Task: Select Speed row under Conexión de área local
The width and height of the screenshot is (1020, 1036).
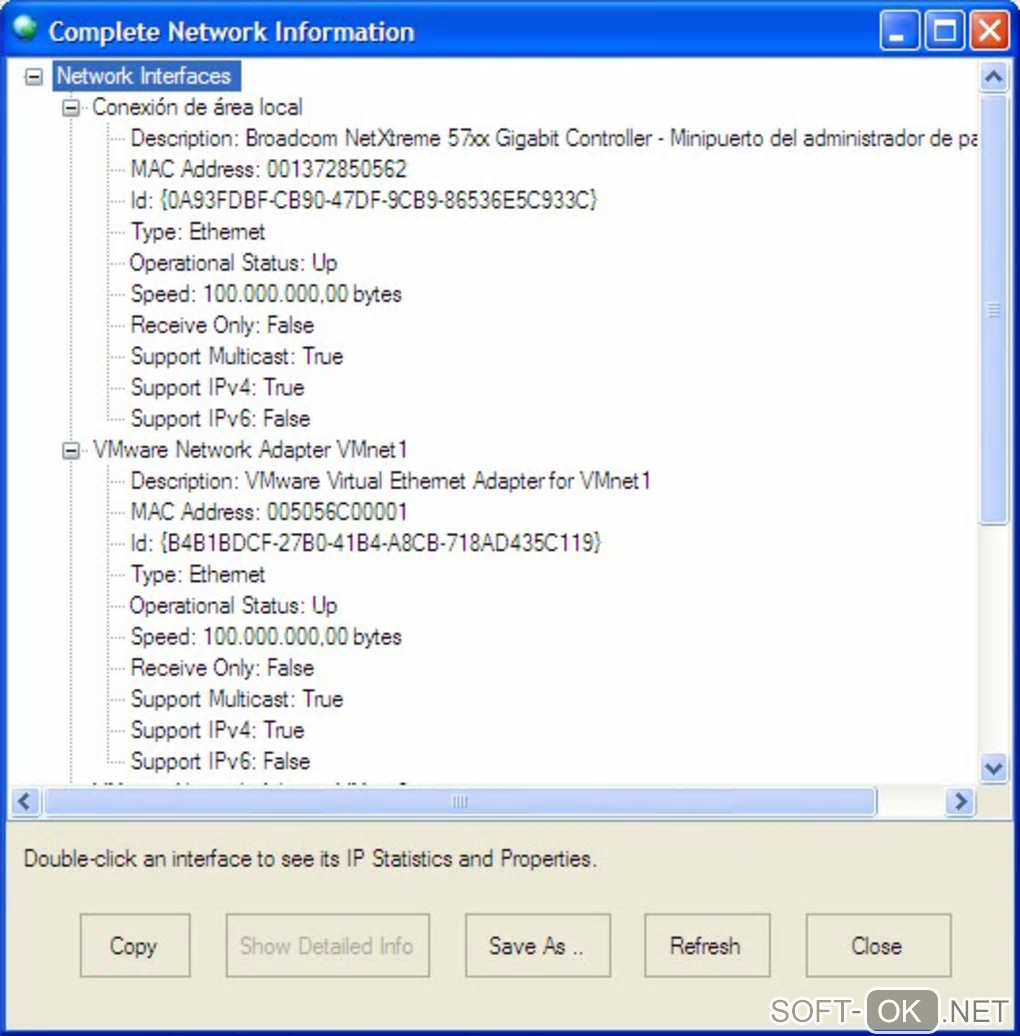Action: [x=266, y=294]
